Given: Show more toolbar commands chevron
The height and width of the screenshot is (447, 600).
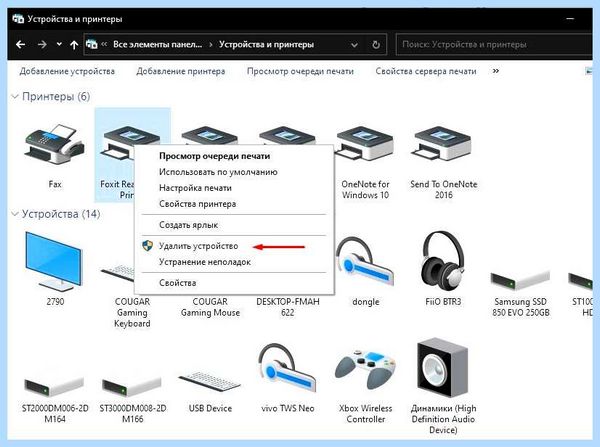Looking at the screenshot, I should click(496, 71).
